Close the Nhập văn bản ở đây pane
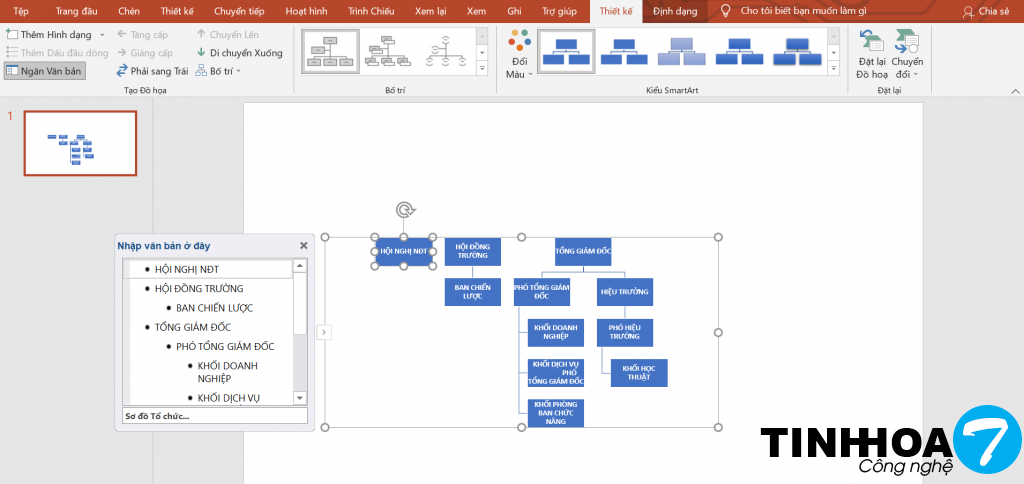 click(x=304, y=245)
